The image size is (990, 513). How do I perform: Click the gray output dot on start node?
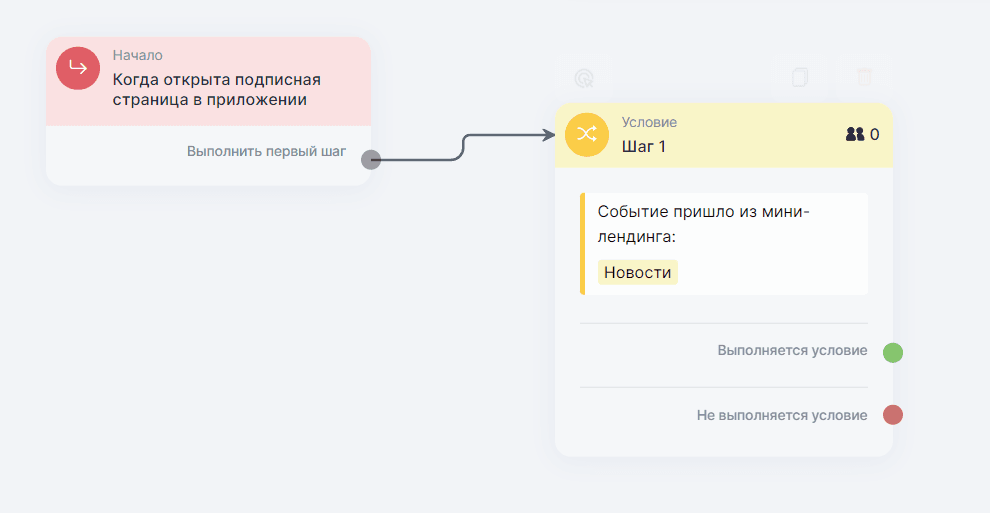370,159
